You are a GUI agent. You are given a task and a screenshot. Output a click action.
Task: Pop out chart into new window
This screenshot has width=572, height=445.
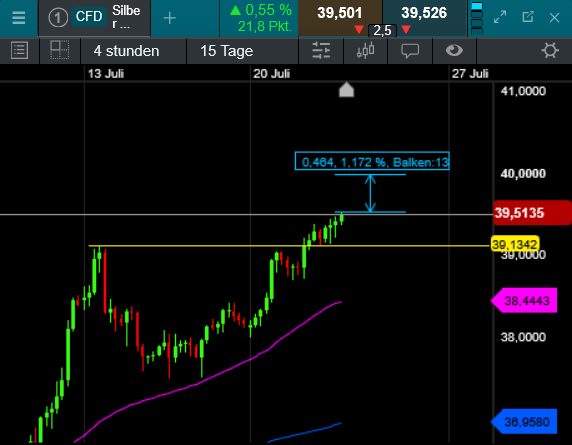click(x=527, y=17)
